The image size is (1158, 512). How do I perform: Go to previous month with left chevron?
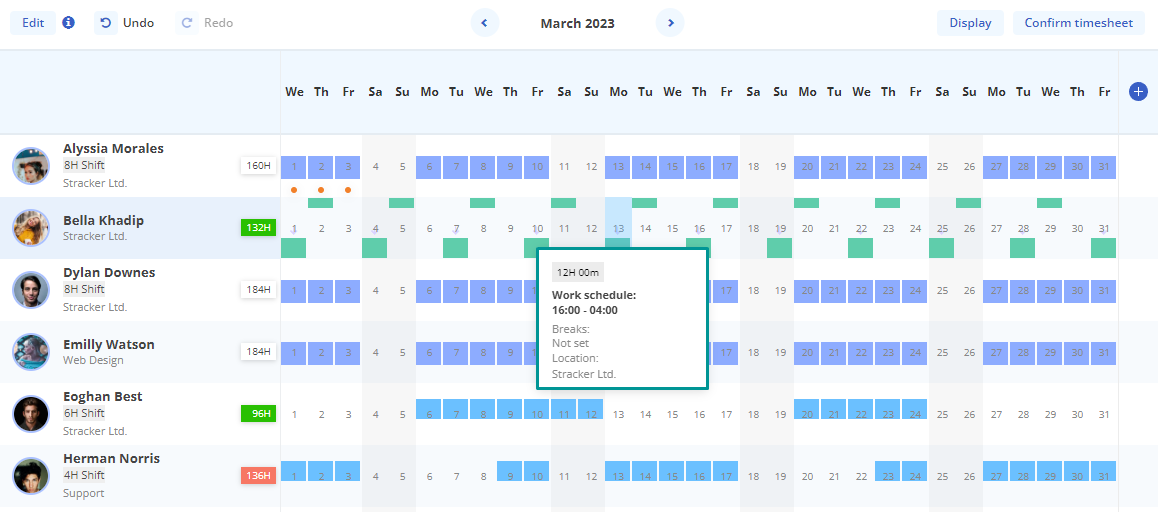(x=485, y=23)
